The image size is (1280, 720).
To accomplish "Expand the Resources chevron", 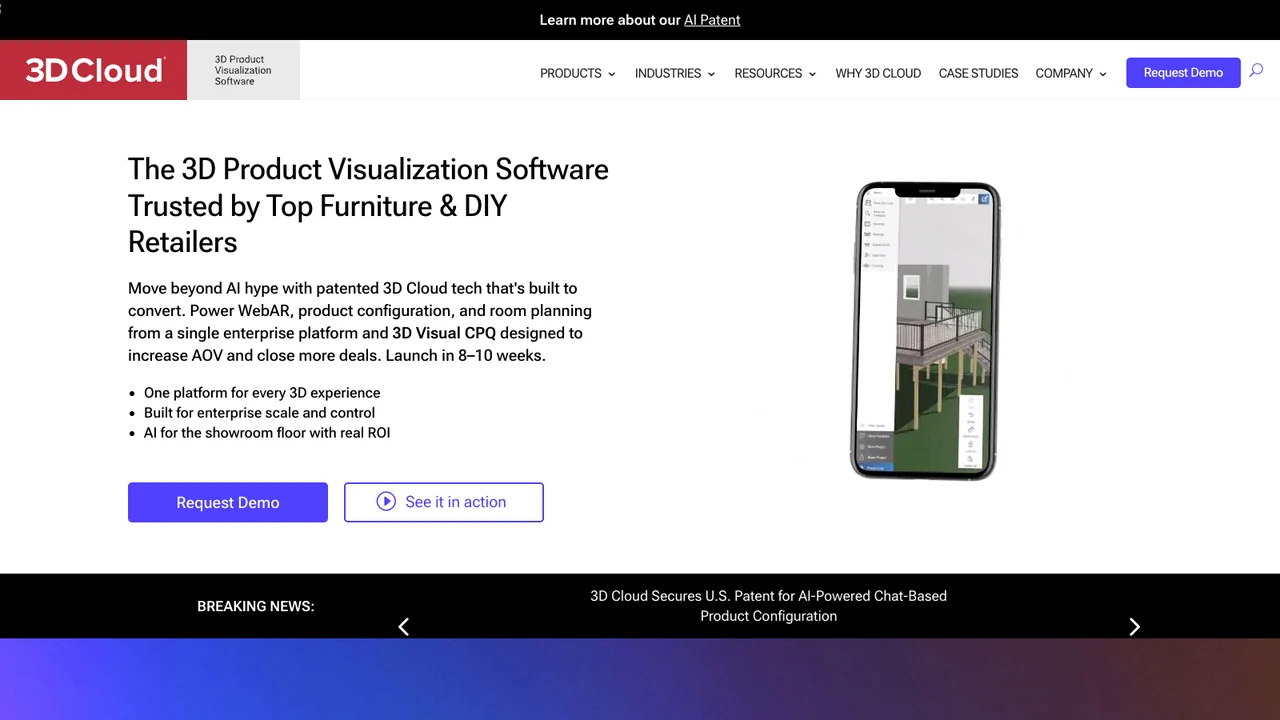I will tap(812, 74).
